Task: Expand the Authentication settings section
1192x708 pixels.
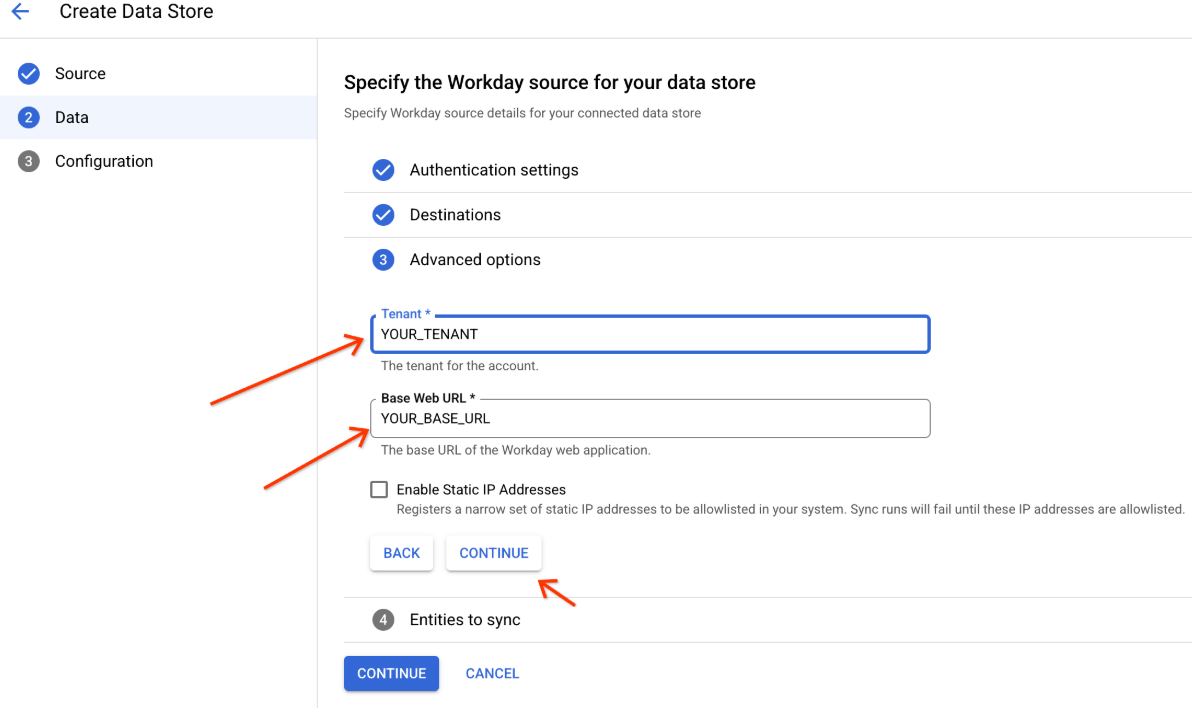Action: pyautogui.click(x=768, y=170)
